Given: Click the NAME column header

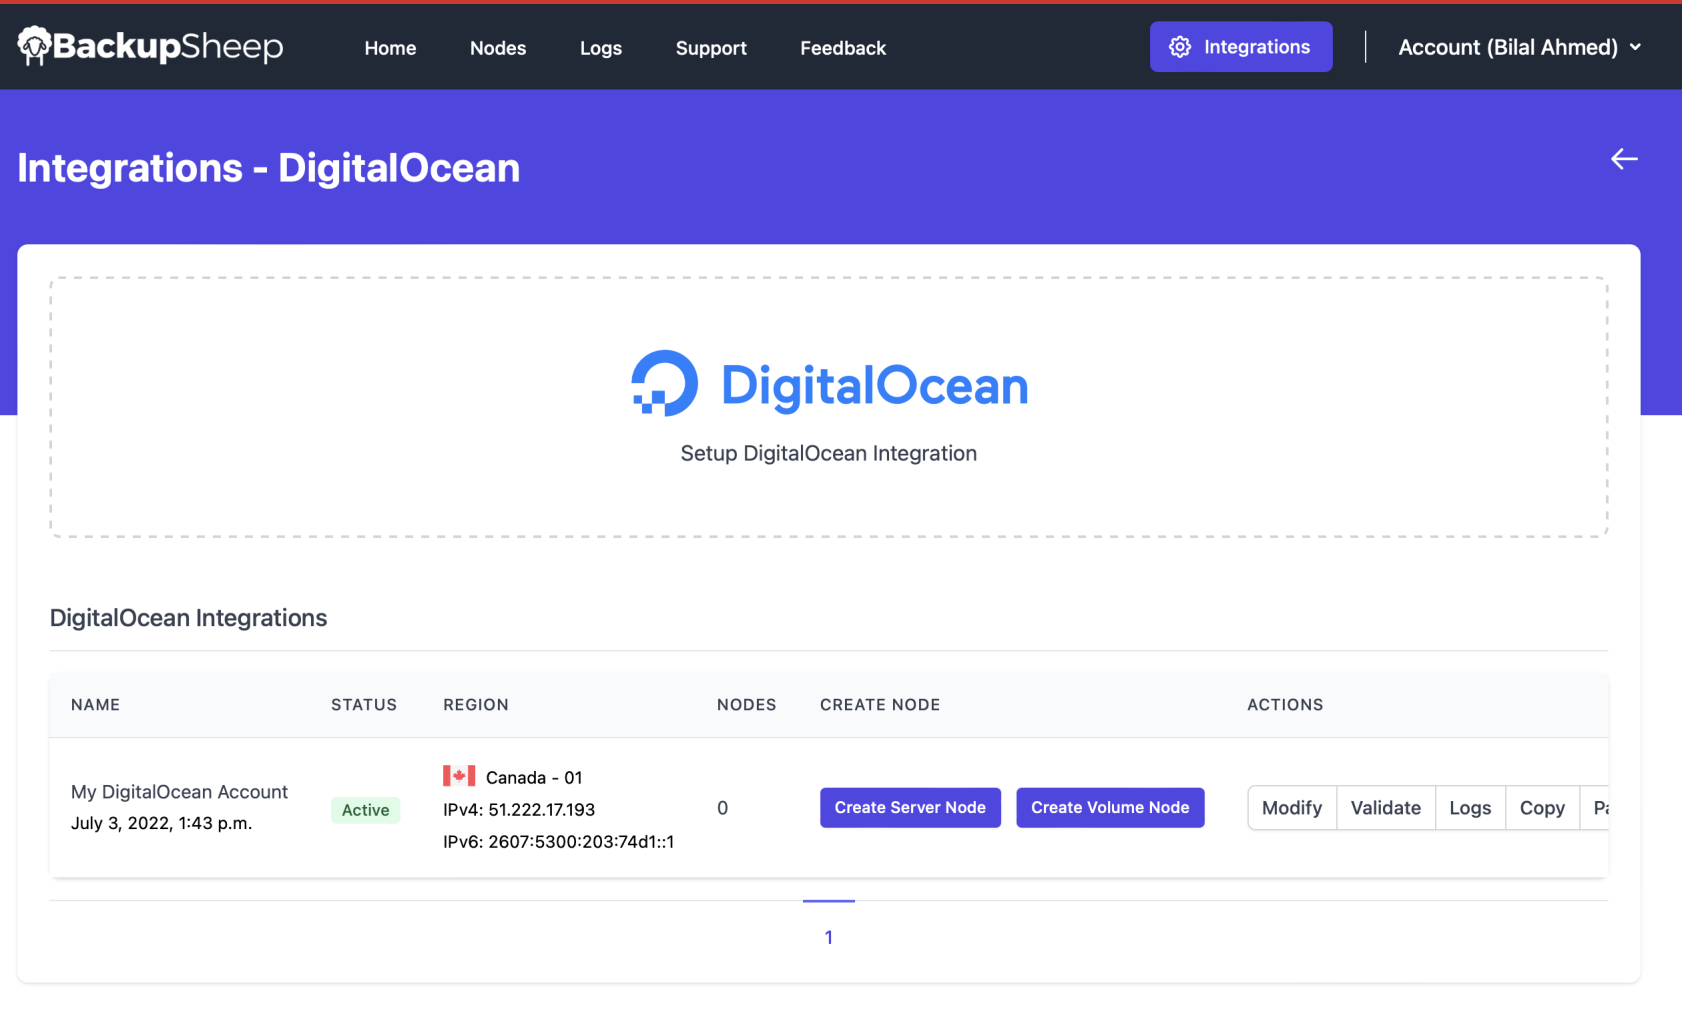Looking at the screenshot, I should [96, 705].
